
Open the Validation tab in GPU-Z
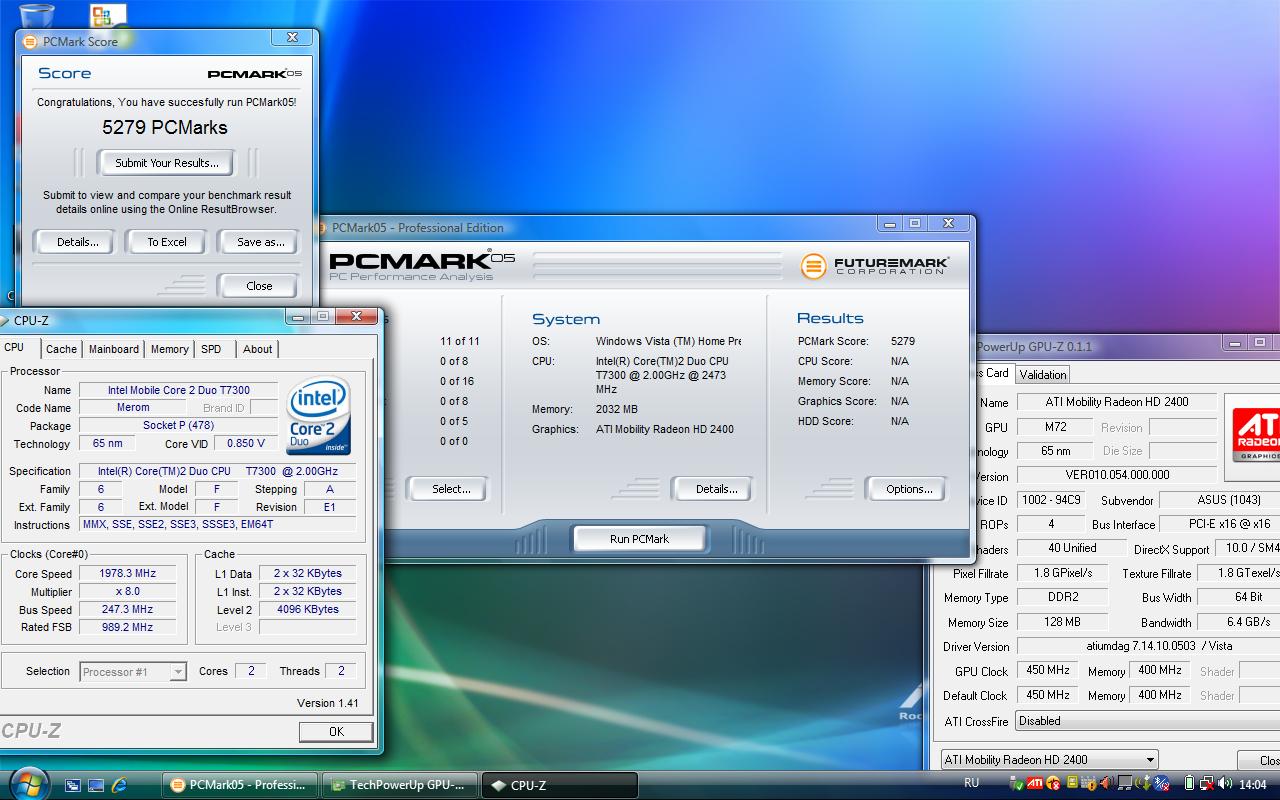pyautogui.click(x=1043, y=374)
